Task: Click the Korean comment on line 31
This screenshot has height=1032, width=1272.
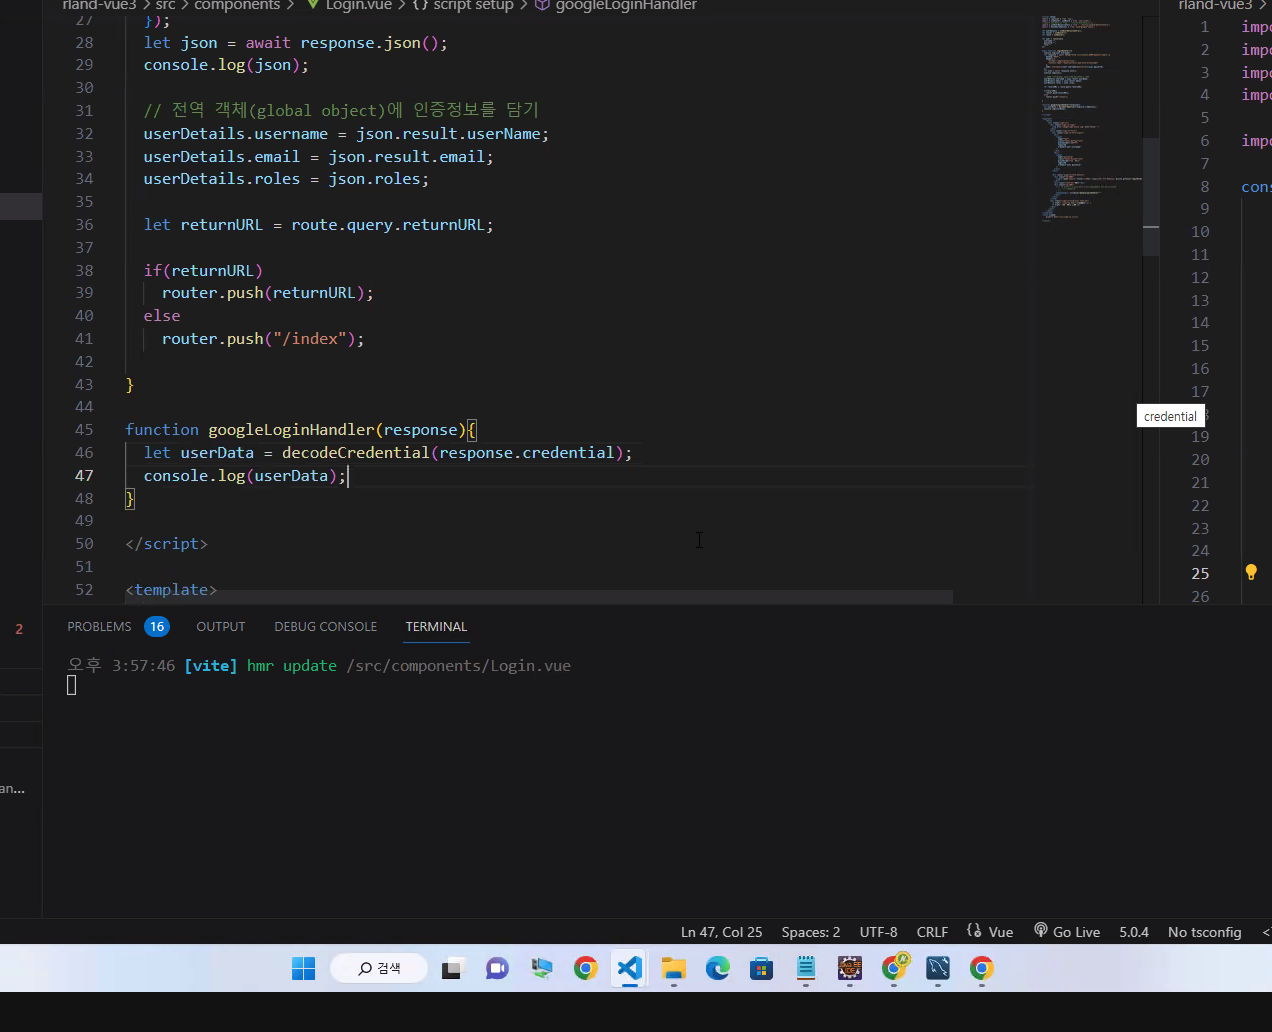Action: (341, 110)
